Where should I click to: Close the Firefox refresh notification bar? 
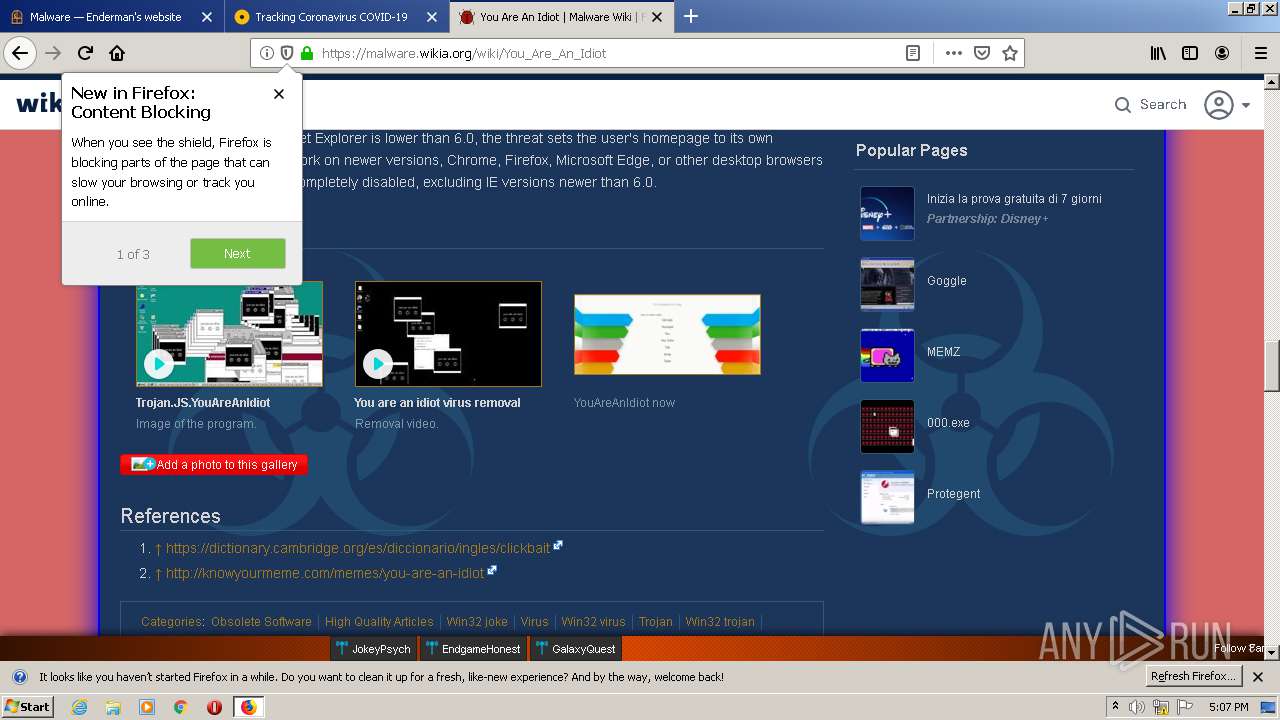click(x=1258, y=677)
